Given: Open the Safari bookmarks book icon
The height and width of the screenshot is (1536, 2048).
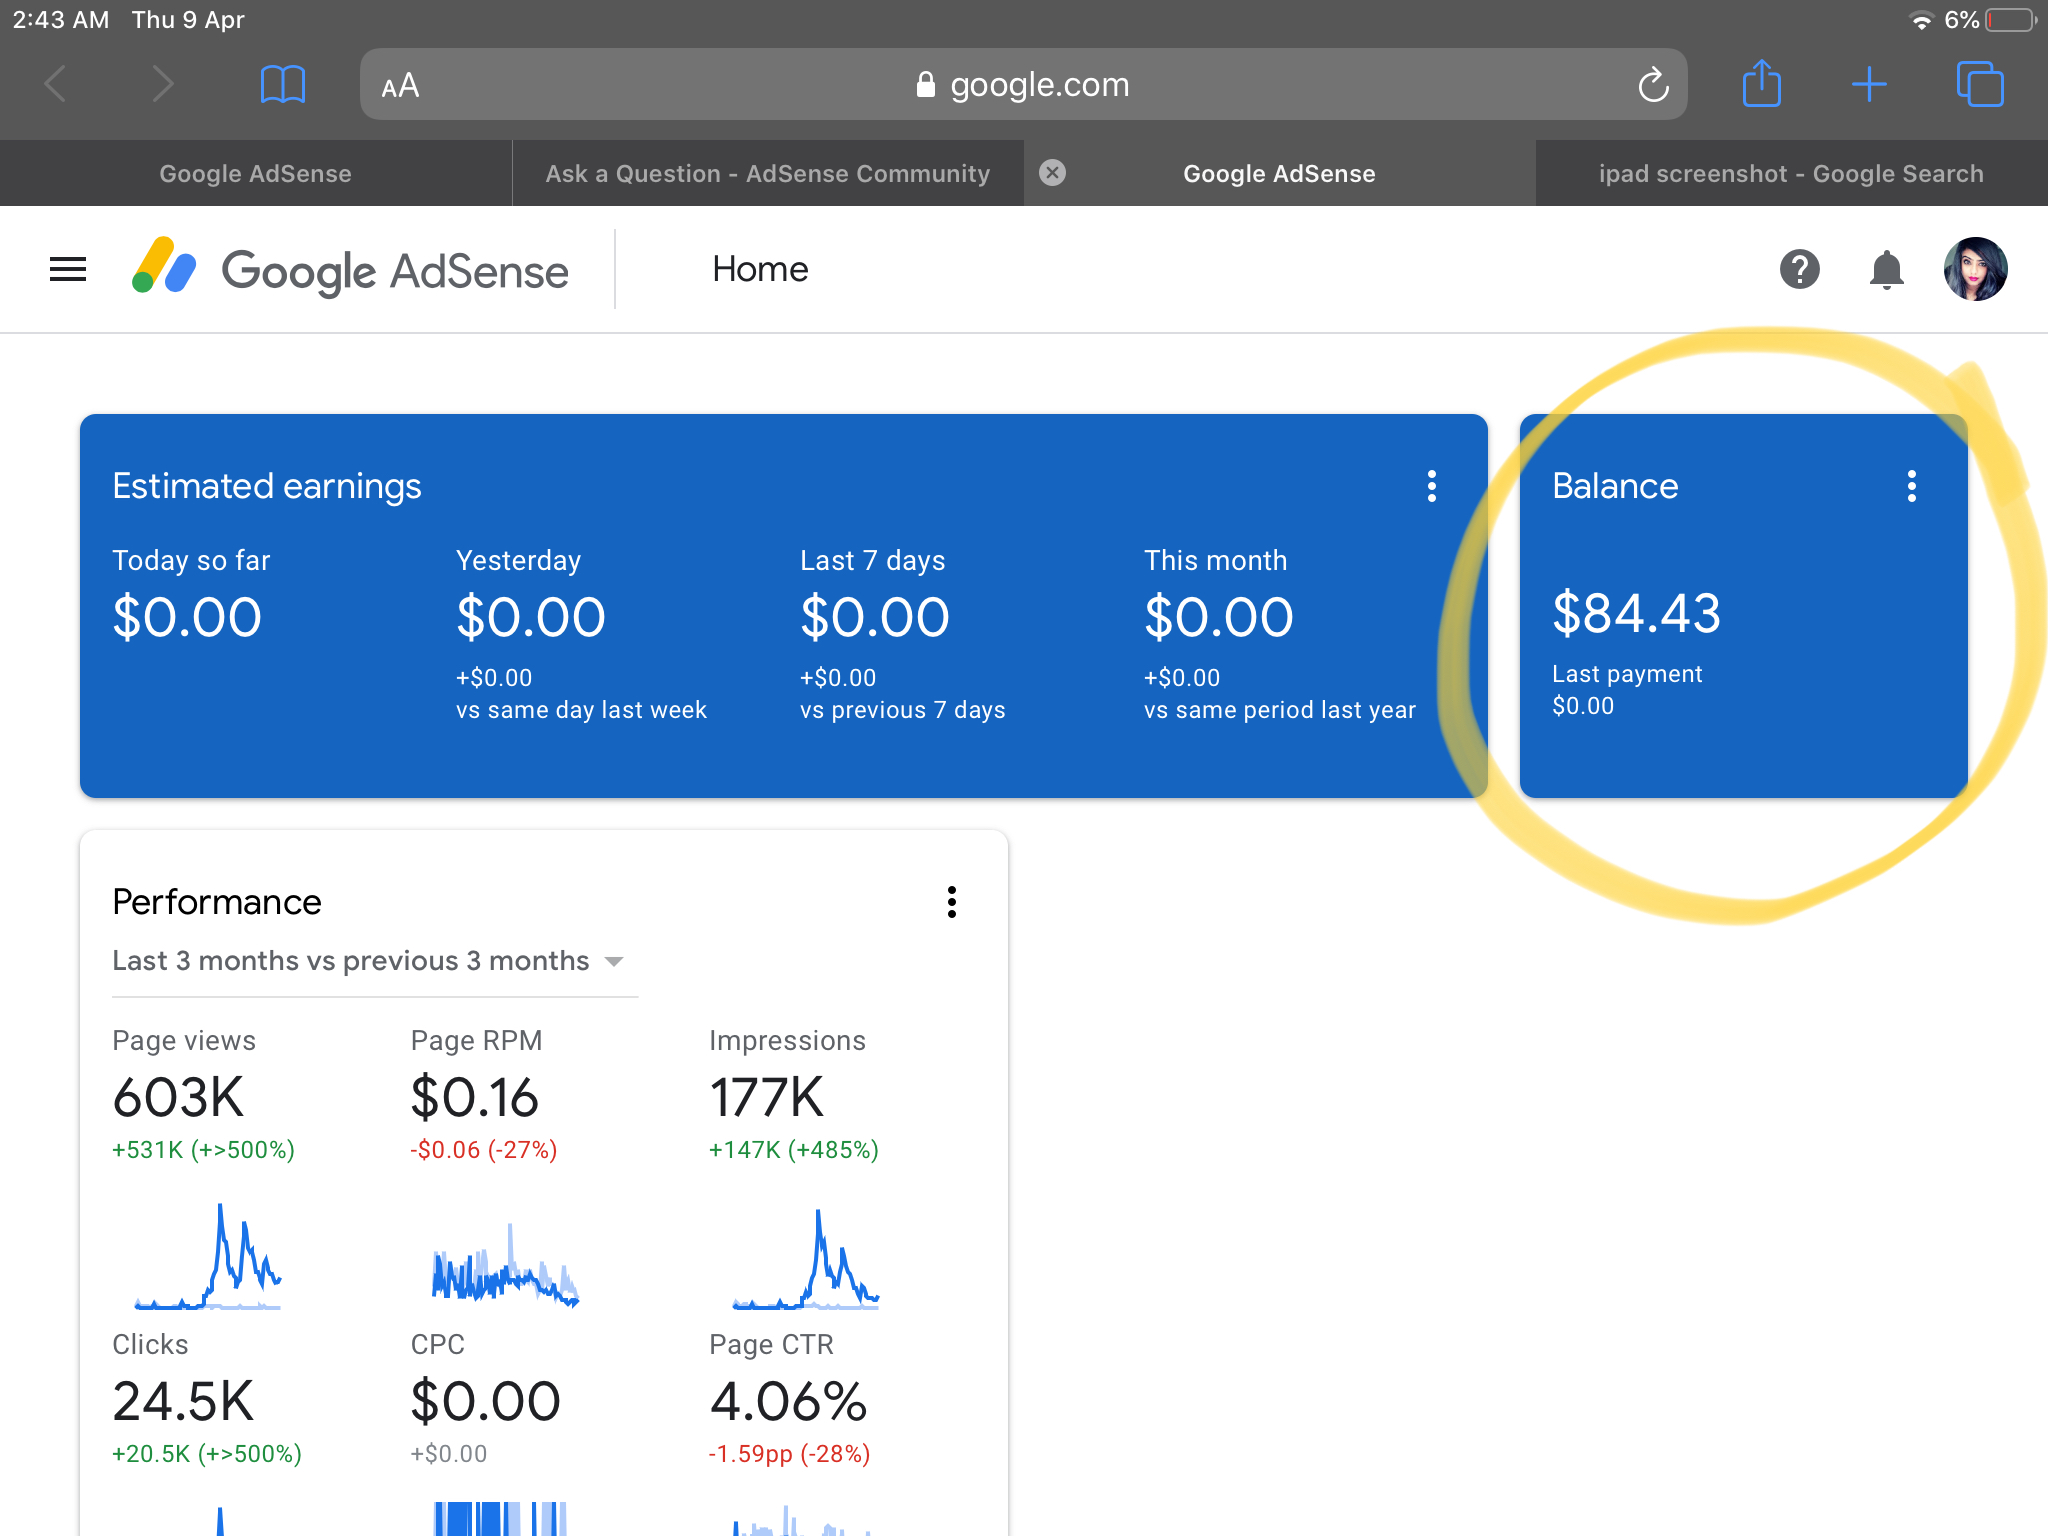Looking at the screenshot, I should pos(283,84).
